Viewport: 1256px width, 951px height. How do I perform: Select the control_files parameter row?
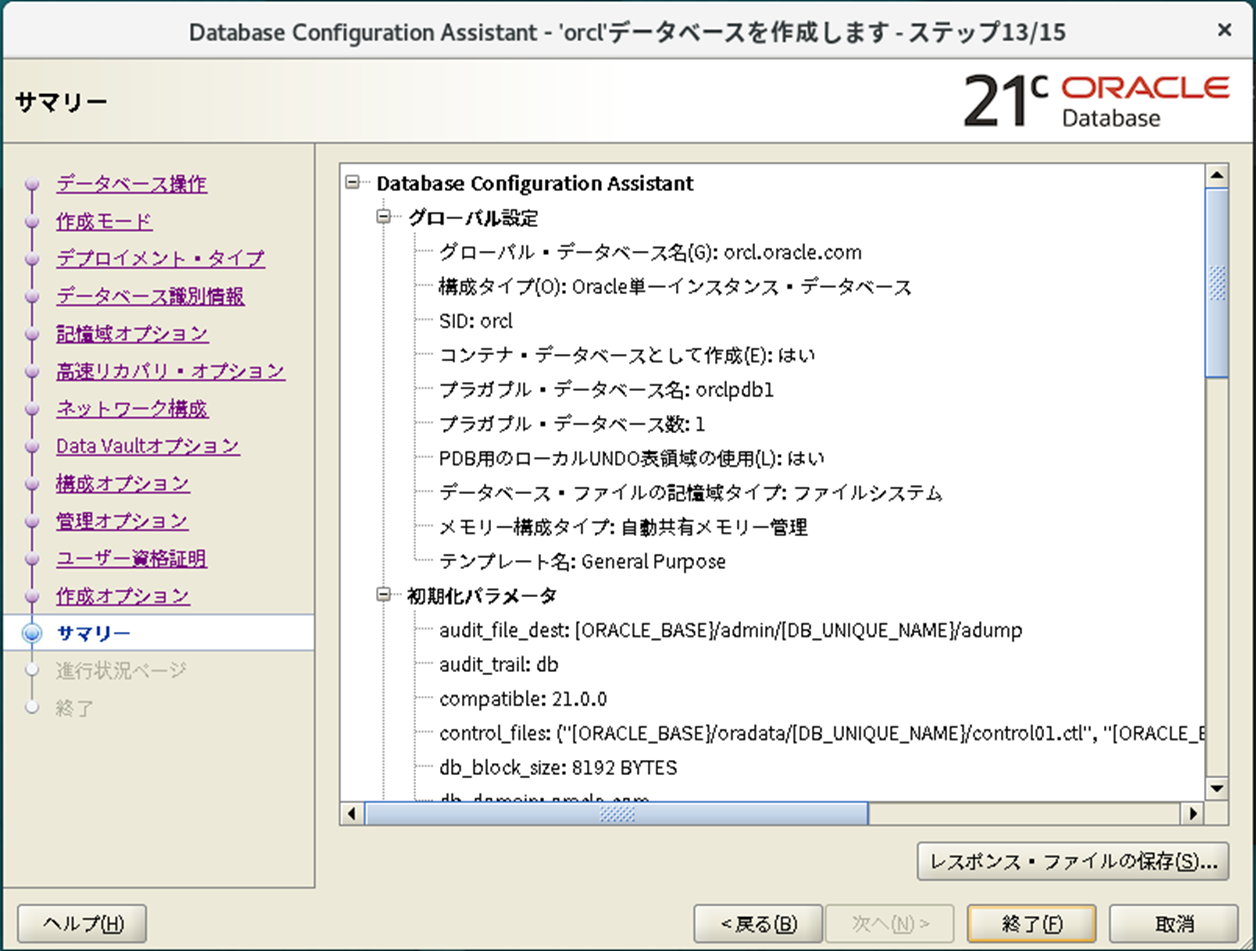coord(821,733)
